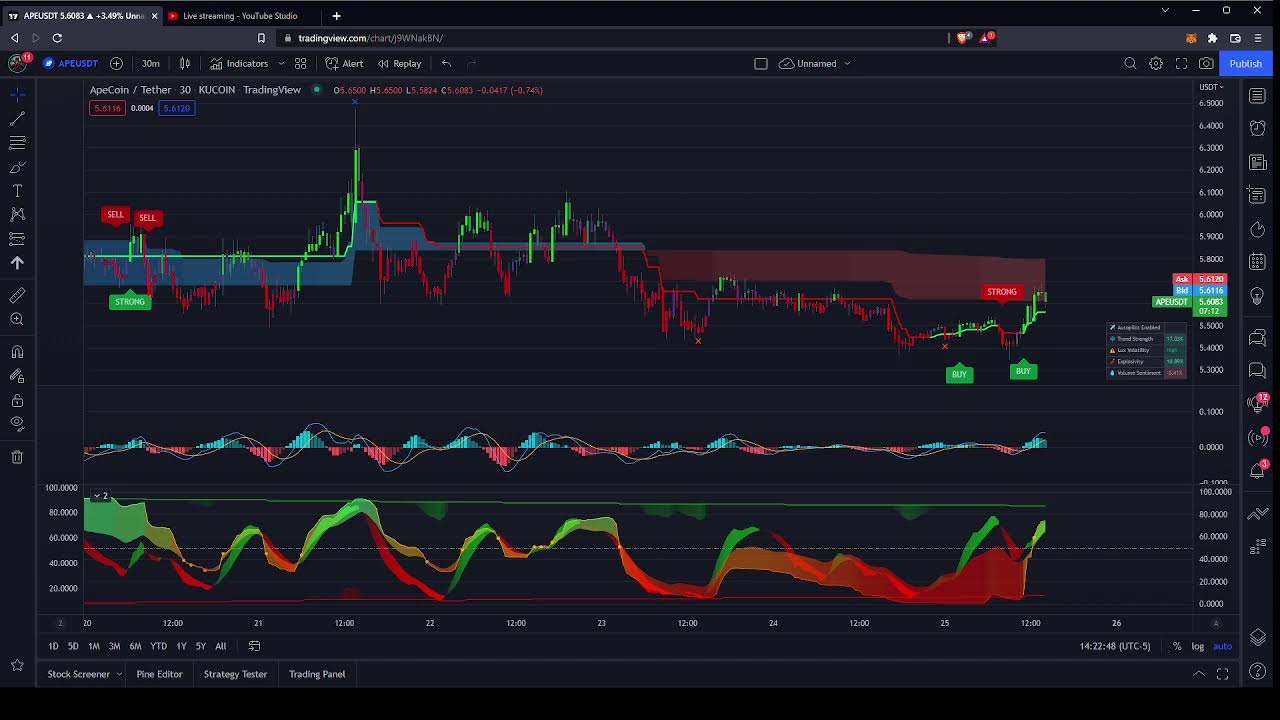
Task: Select the YTD date range
Action: tap(158, 646)
